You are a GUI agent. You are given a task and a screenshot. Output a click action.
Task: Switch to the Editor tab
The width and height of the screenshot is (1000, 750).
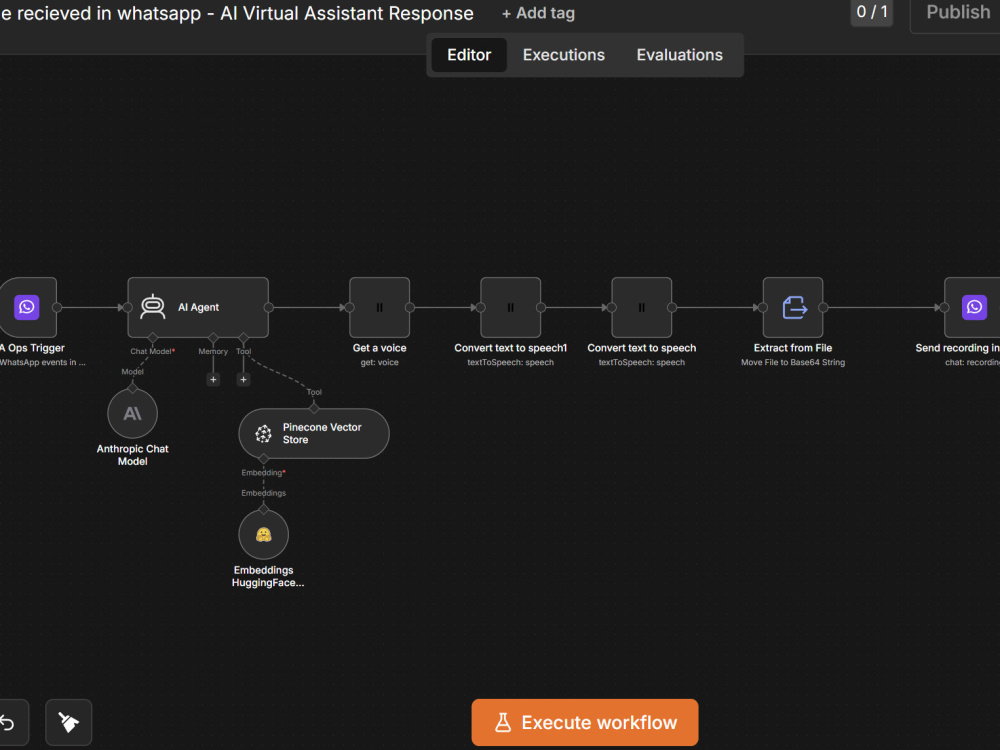[x=469, y=55]
